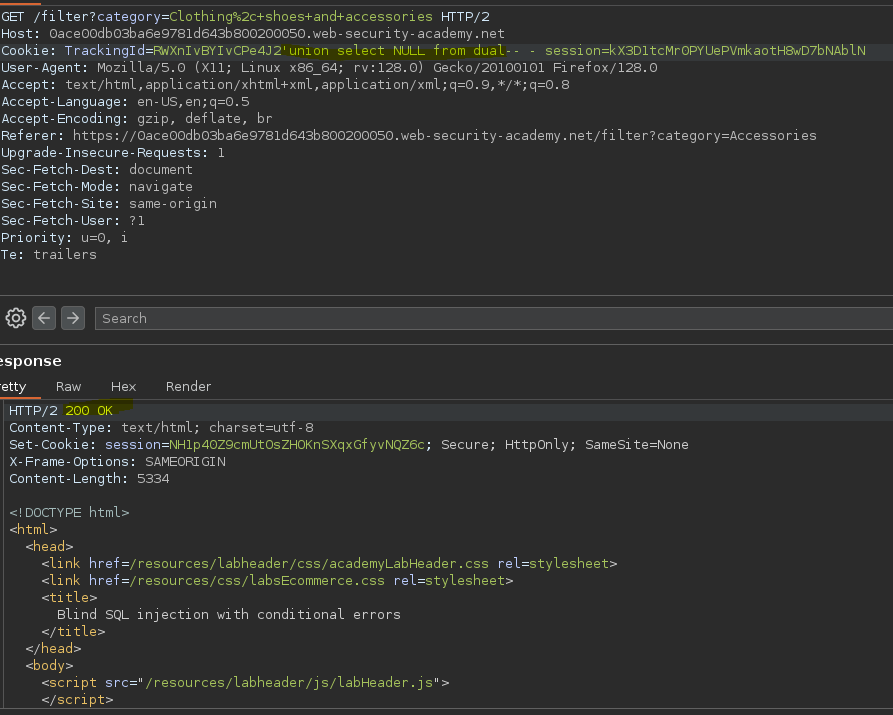Switch to the Raw response tab
Image resolution: width=893 pixels, height=715 pixels.
pyautogui.click(x=68, y=386)
